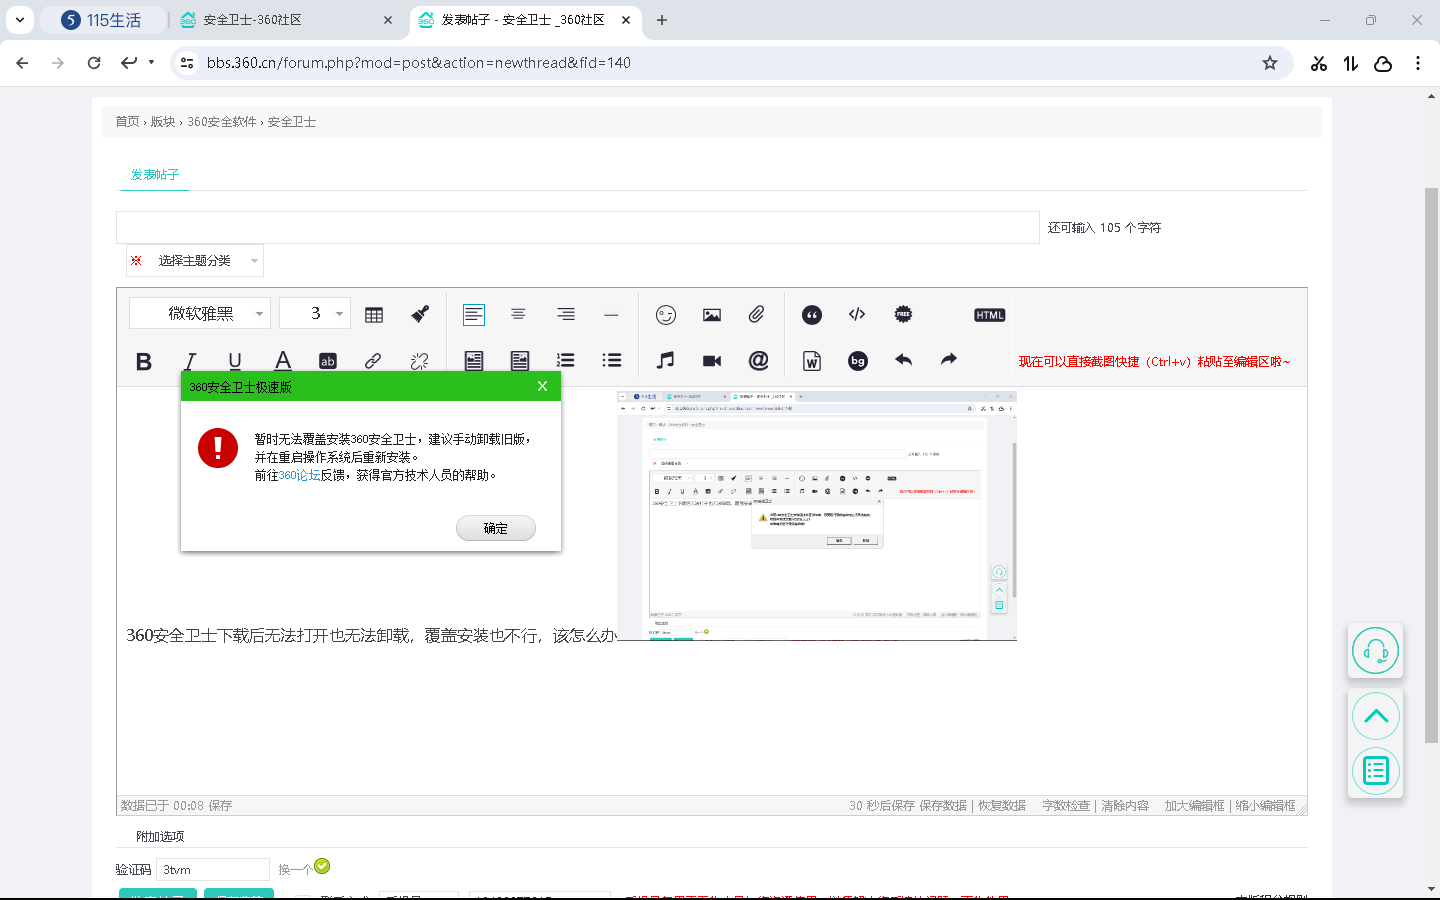Insert a video clip
Screen dimensions: 1440x900
point(712,361)
